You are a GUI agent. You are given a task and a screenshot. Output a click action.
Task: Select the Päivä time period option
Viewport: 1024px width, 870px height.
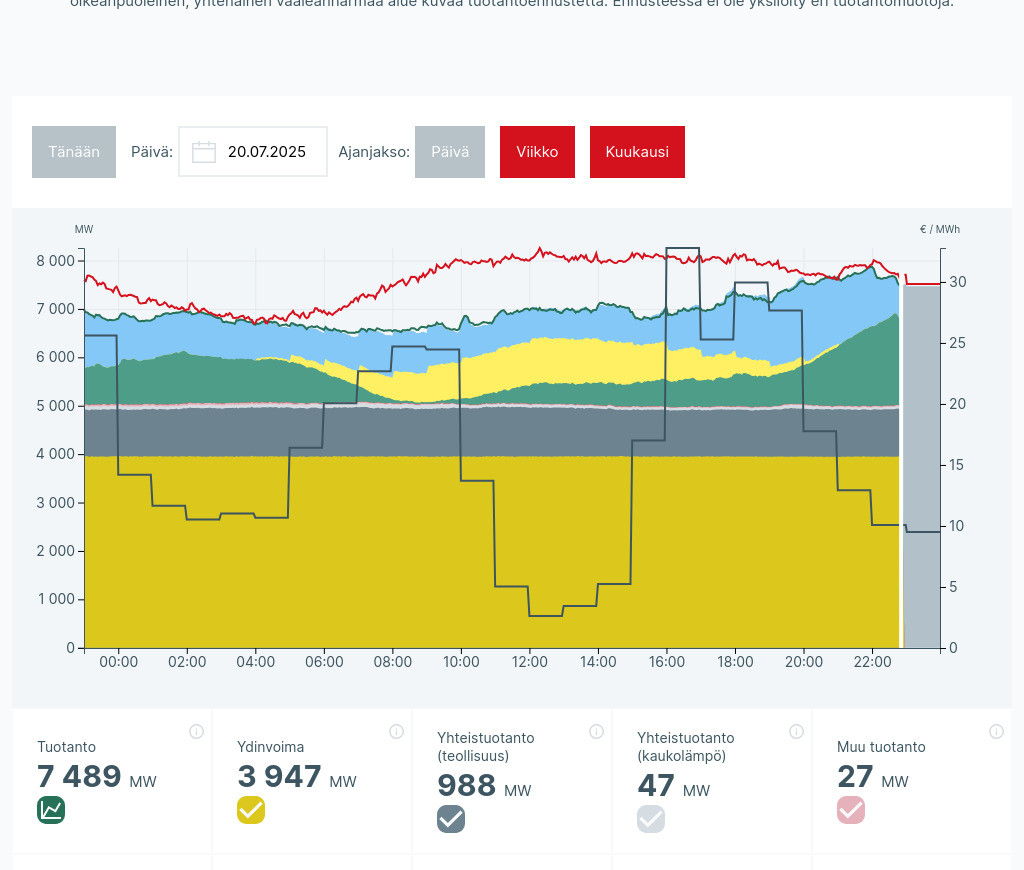coord(450,152)
